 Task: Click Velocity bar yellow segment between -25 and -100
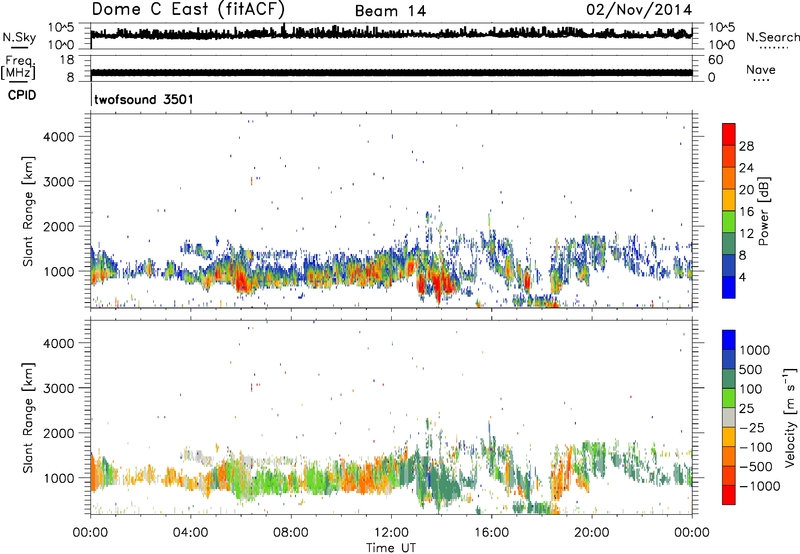[x=729, y=437]
